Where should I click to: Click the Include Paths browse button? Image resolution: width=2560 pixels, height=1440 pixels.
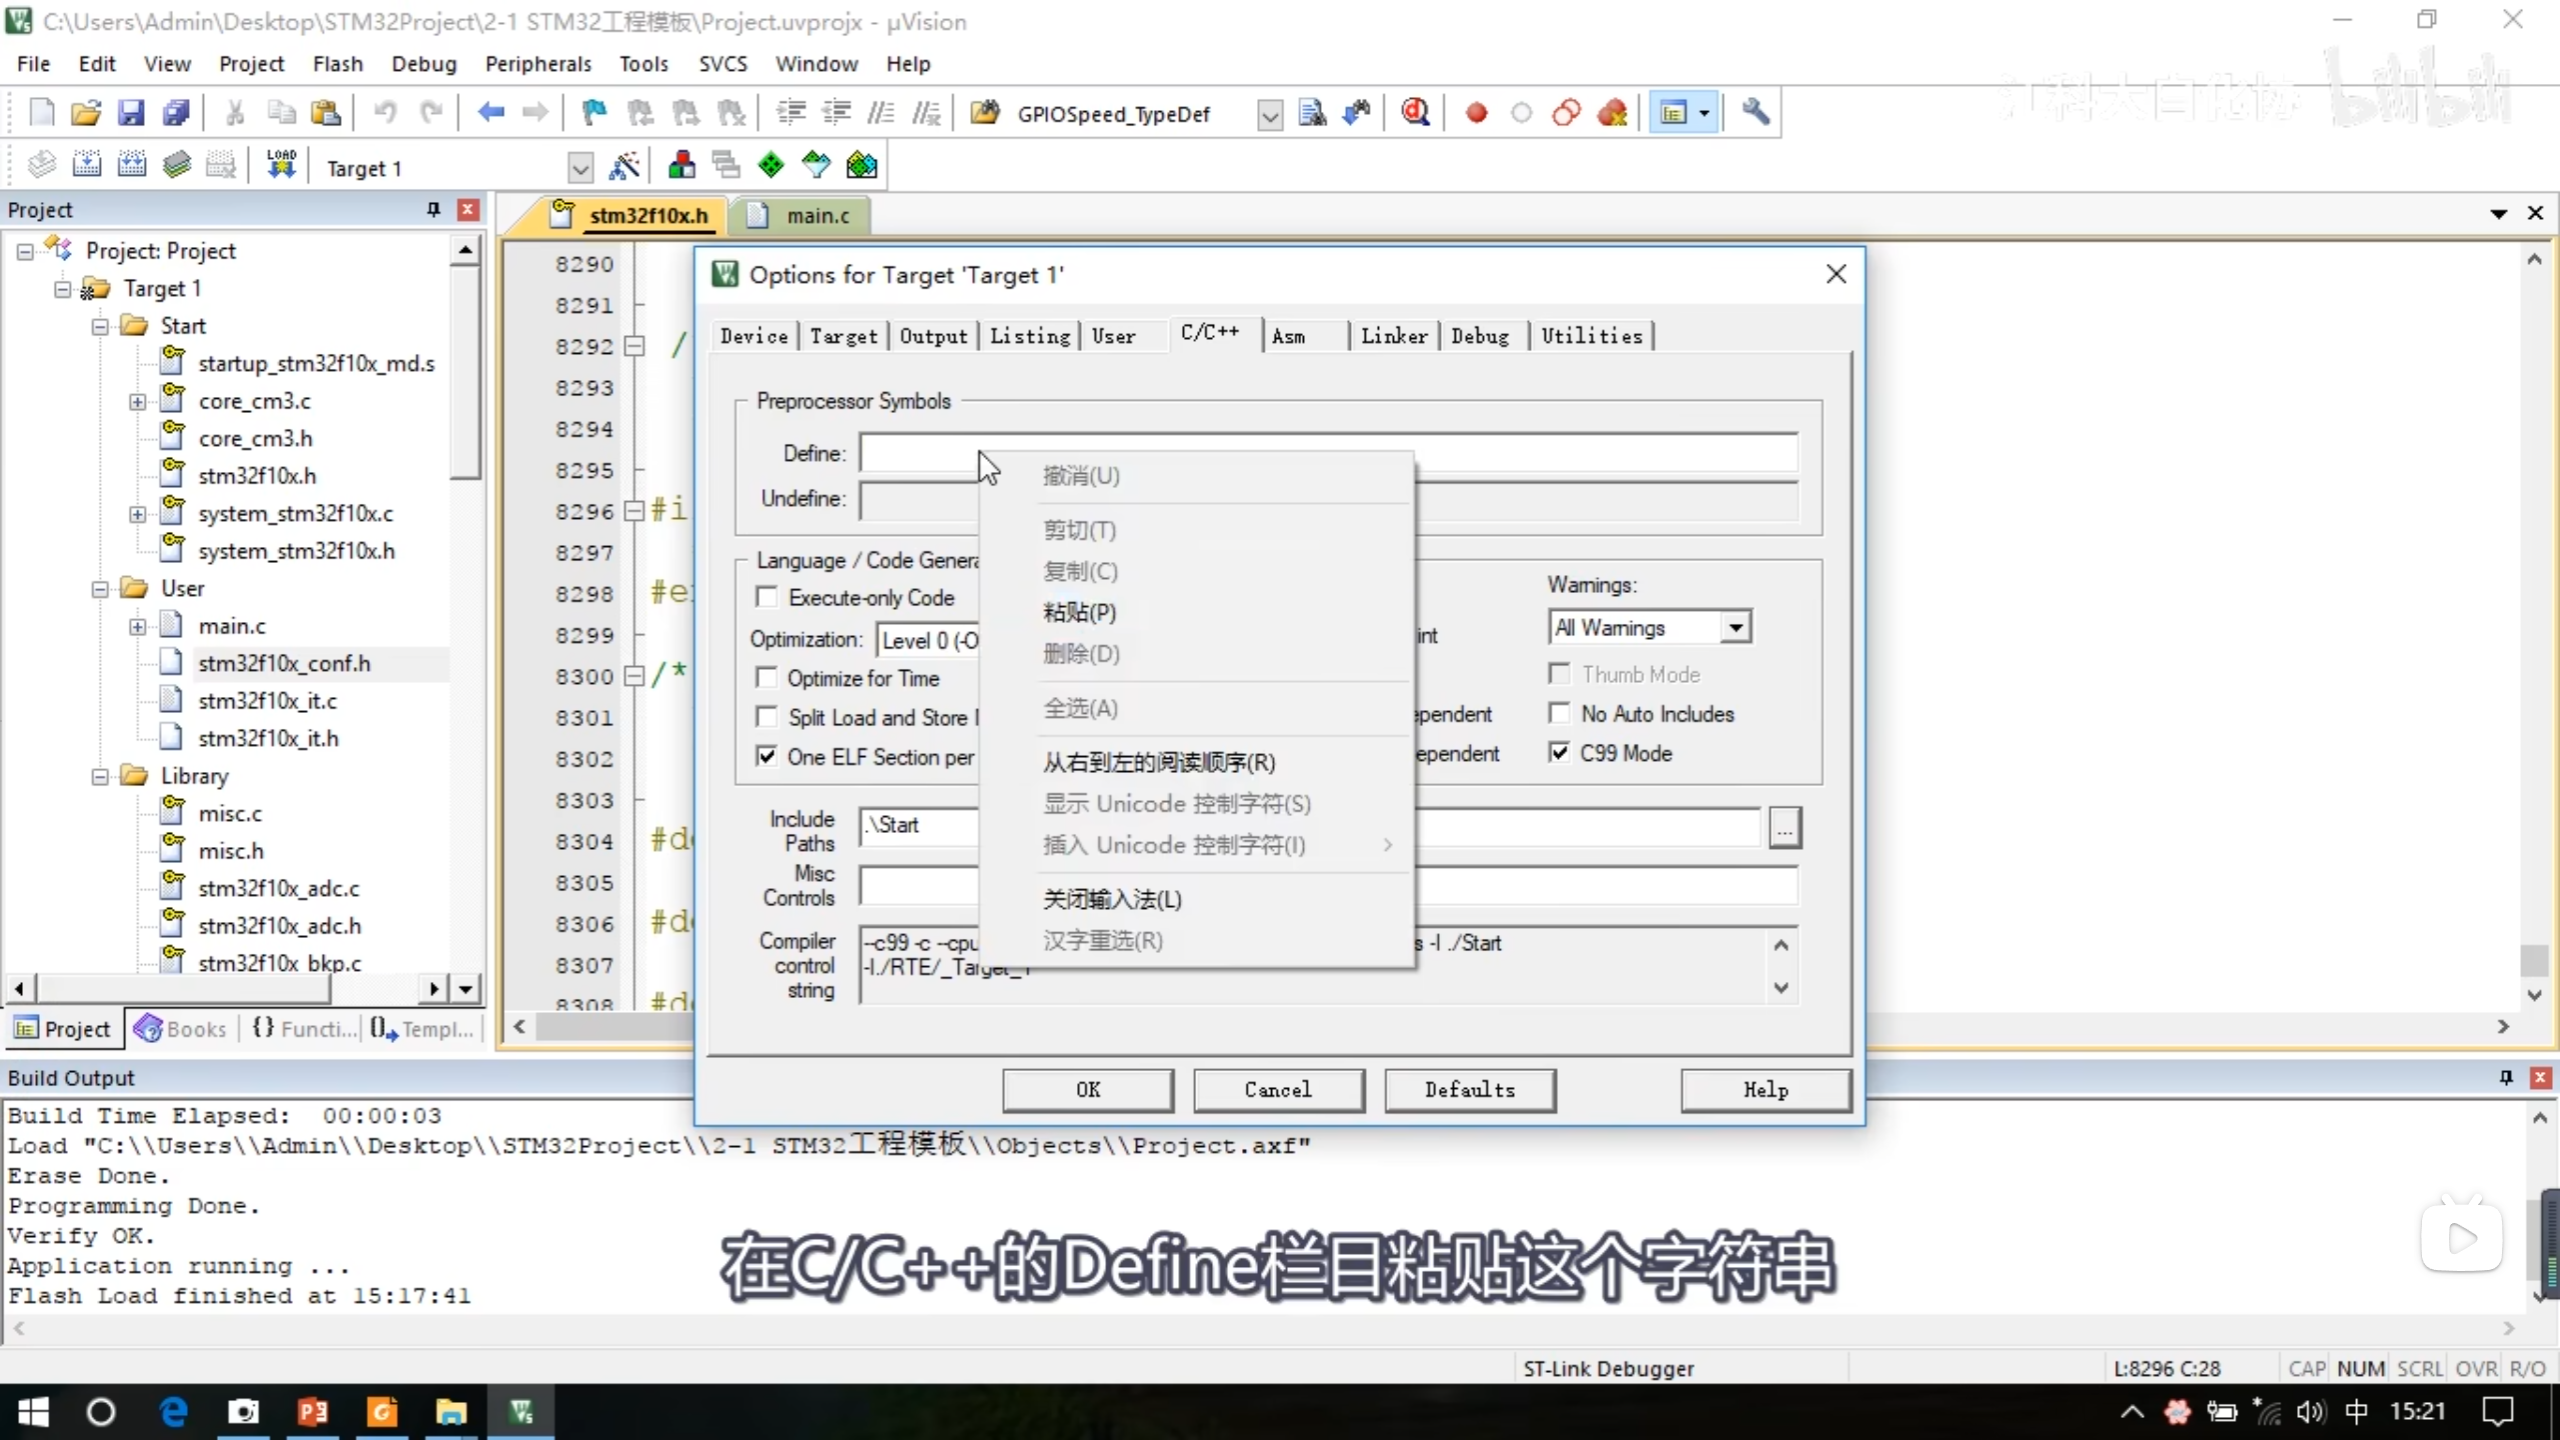pos(1785,828)
